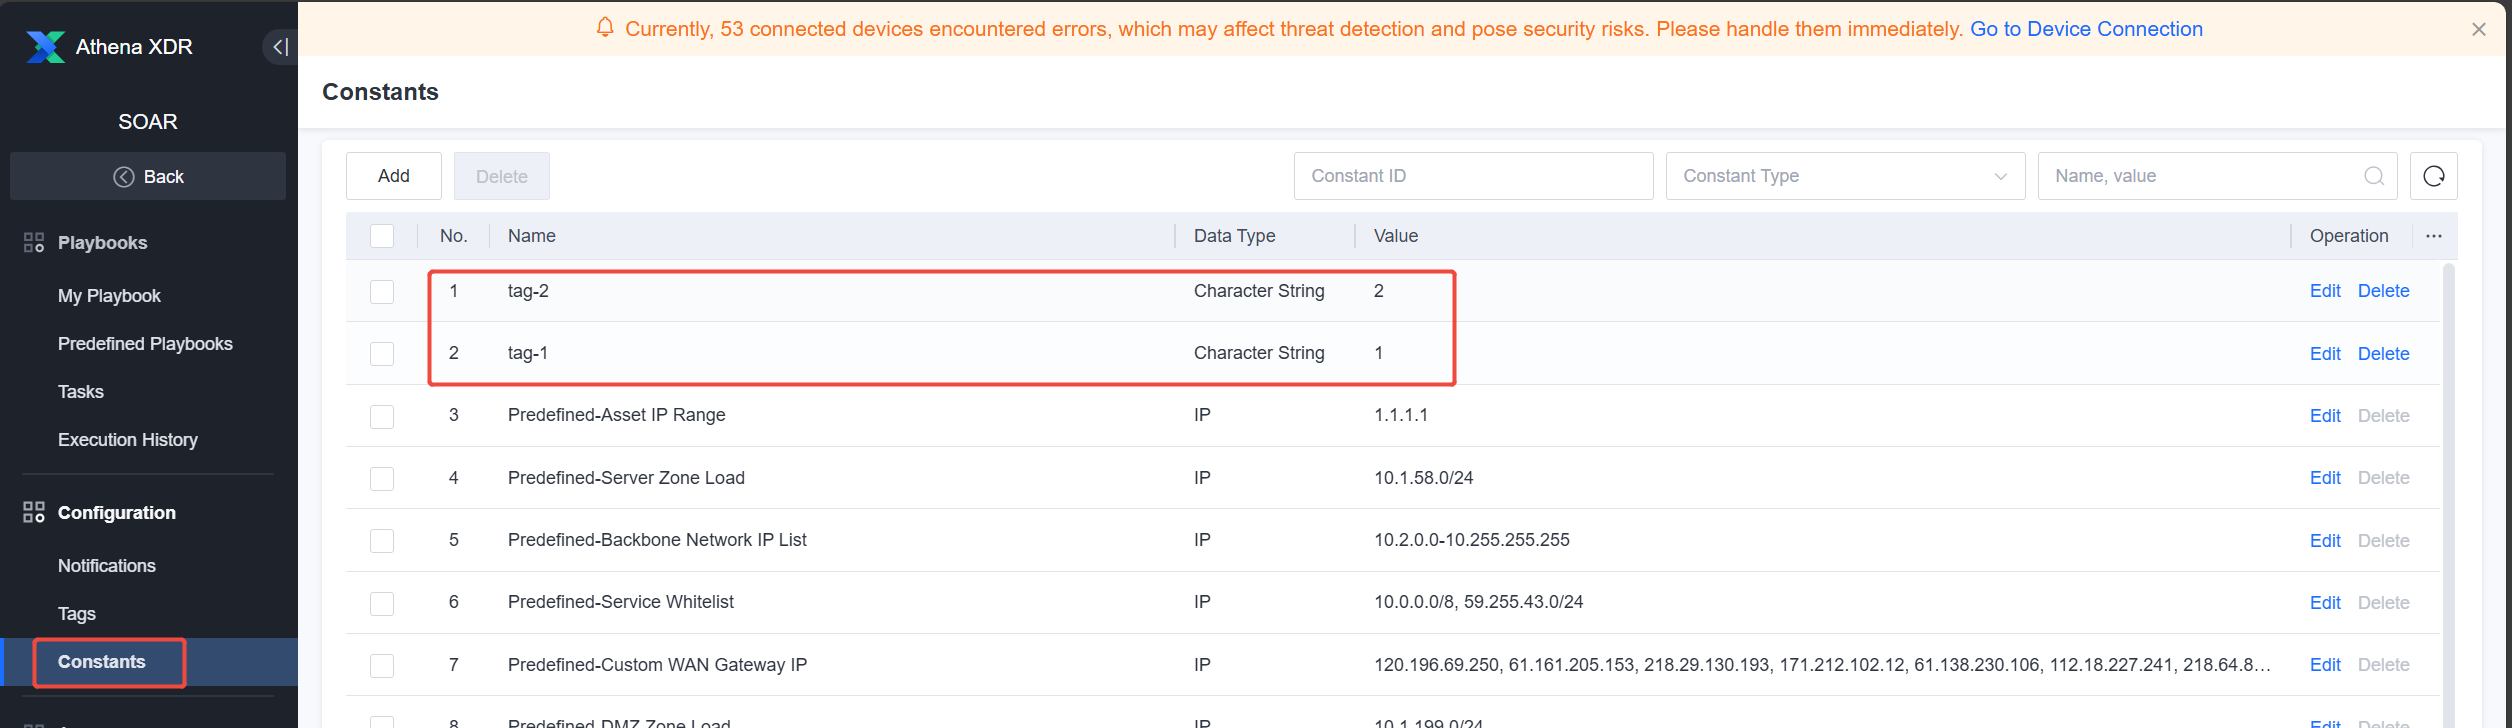Open Predefined Playbooks page

click(145, 344)
